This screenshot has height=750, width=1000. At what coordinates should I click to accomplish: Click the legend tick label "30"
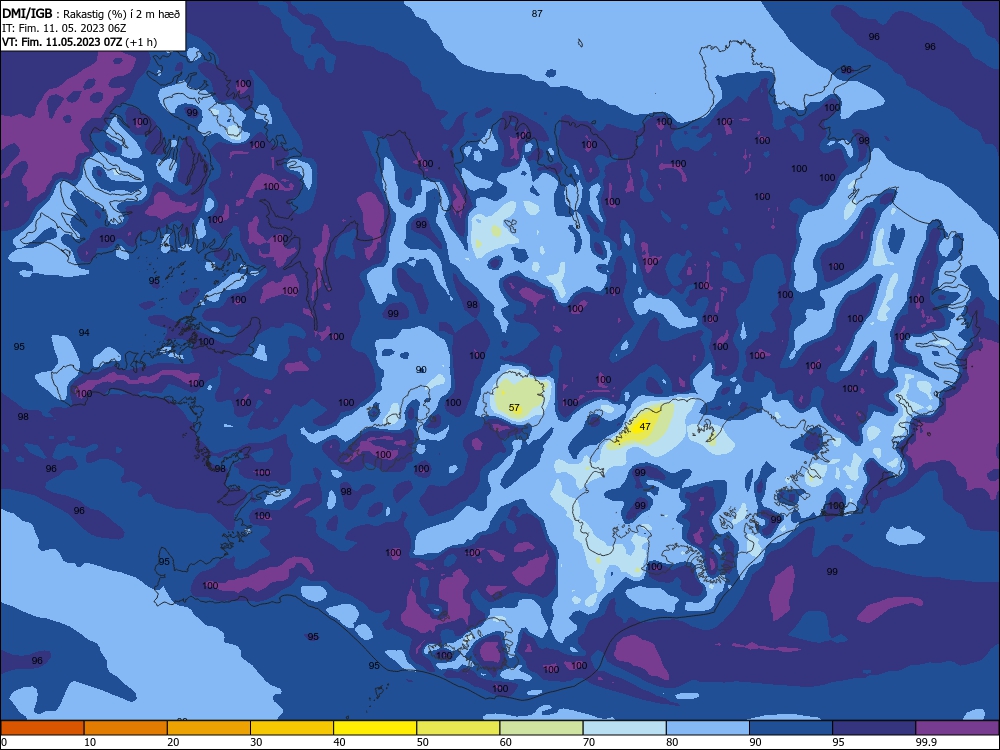[256, 742]
